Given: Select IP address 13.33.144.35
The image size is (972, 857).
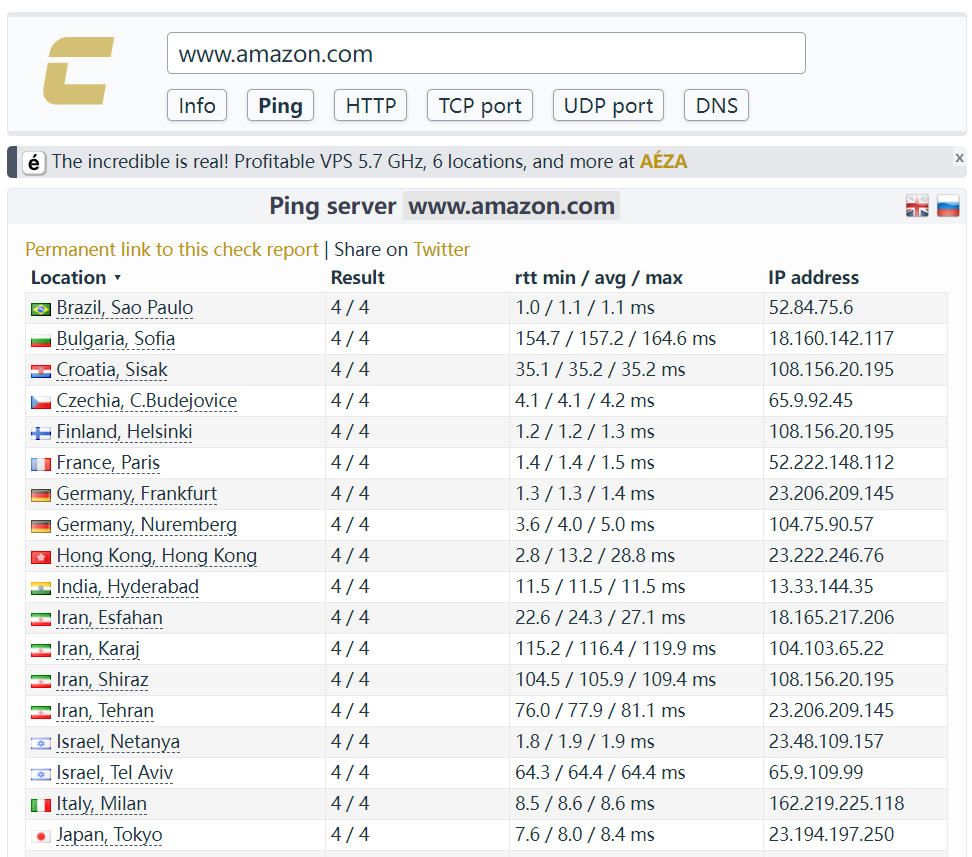Looking at the screenshot, I should click(x=821, y=587).
